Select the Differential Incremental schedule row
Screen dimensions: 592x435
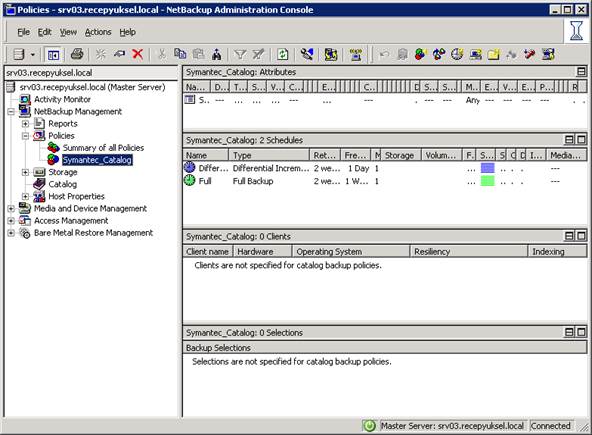pyautogui.click(x=385, y=168)
